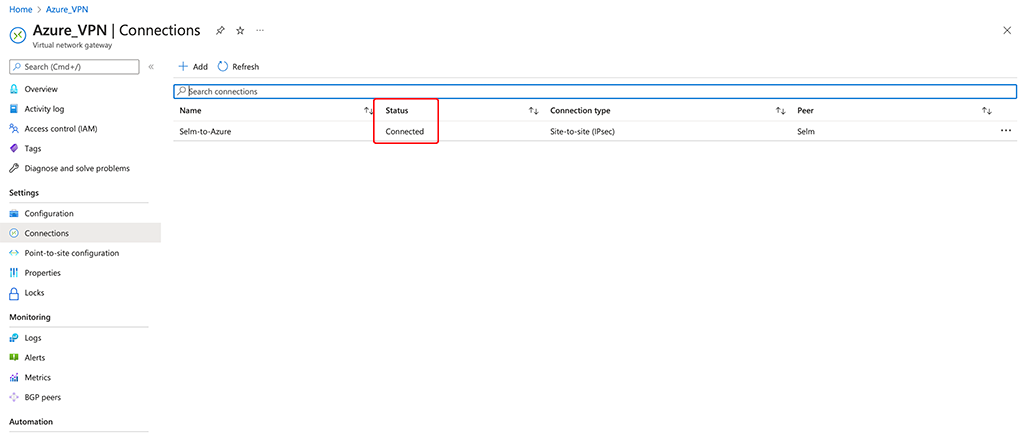The height and width of the screenshot is (435, 1024).
Task: Select Metrics menu item
Action: point(37,378)
